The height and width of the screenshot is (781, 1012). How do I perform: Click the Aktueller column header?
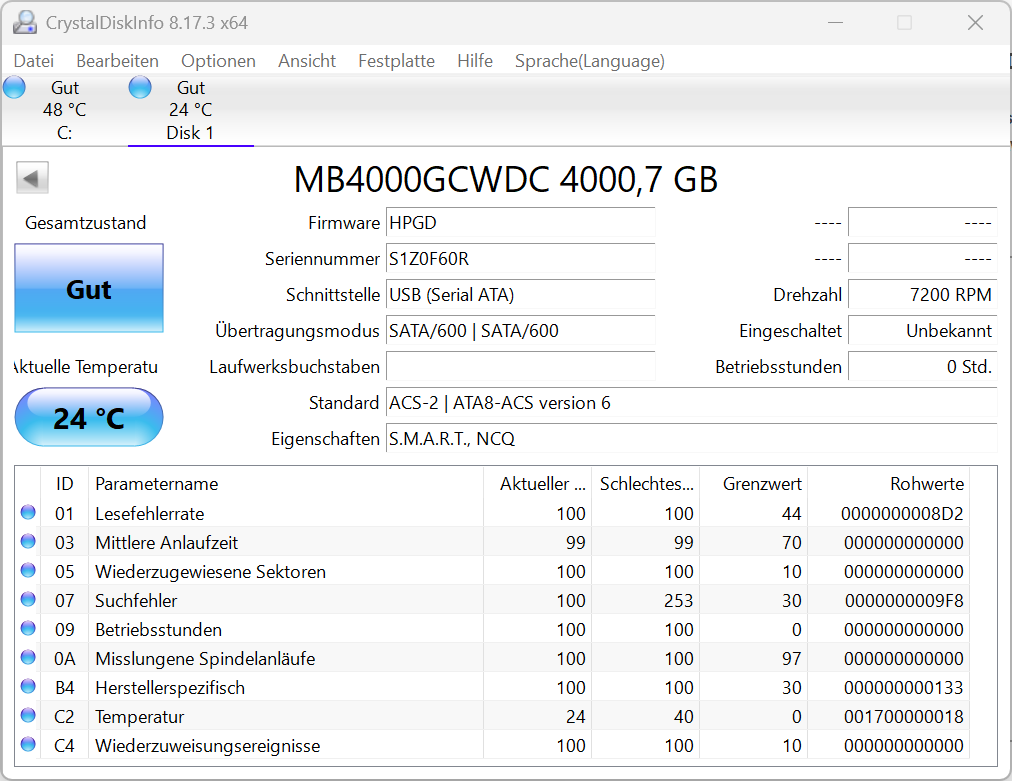537,483
